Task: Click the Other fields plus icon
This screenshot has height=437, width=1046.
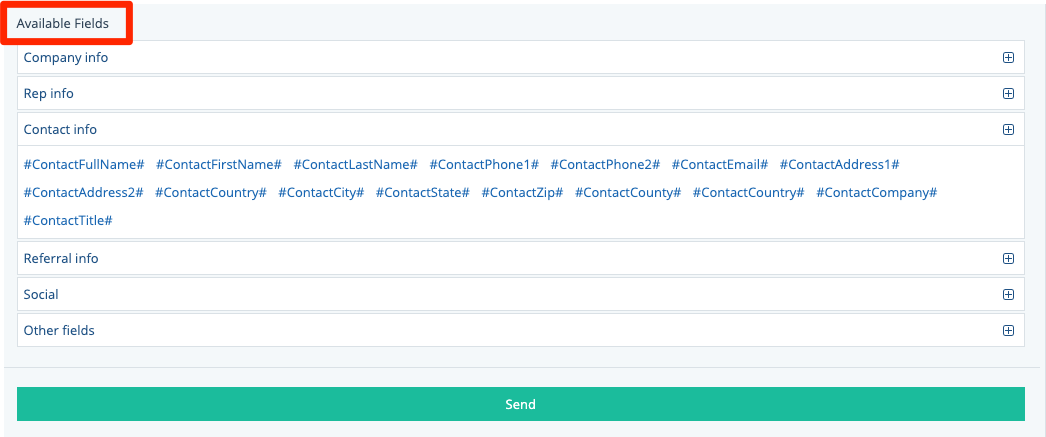Action: [1008, 331]
